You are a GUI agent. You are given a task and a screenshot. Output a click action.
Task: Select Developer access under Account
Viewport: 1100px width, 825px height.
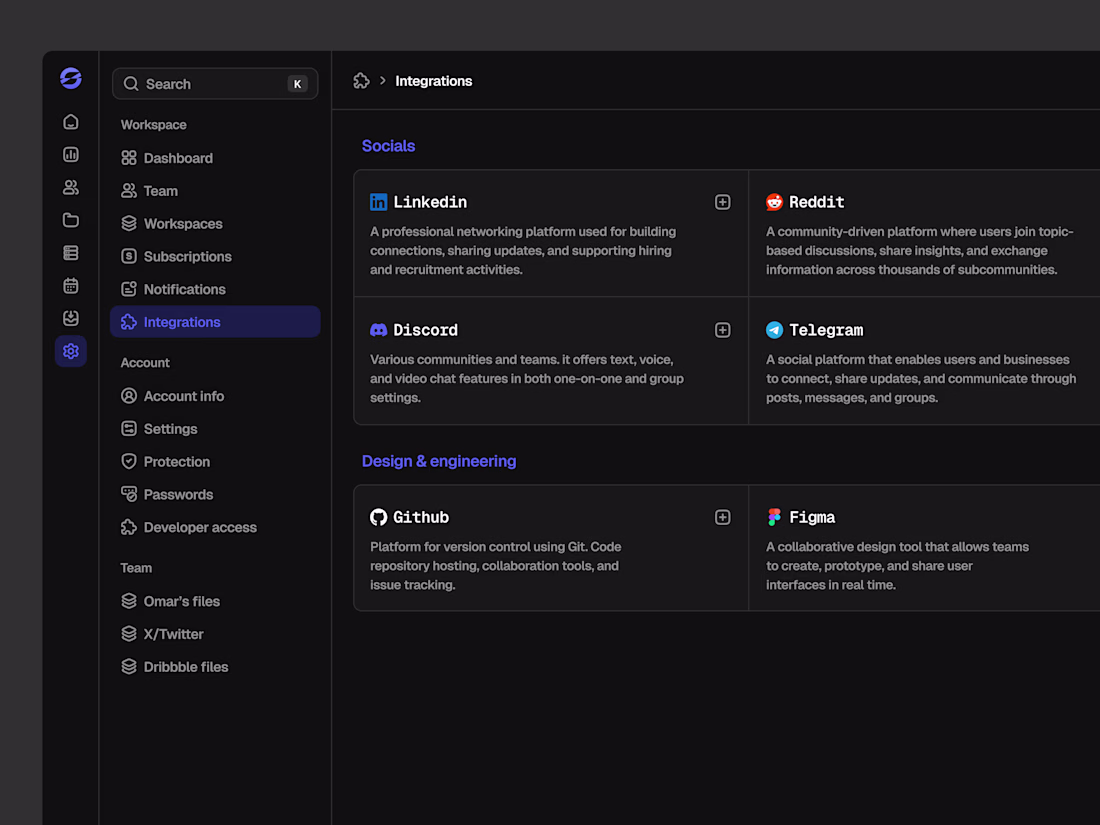point(200,527)
